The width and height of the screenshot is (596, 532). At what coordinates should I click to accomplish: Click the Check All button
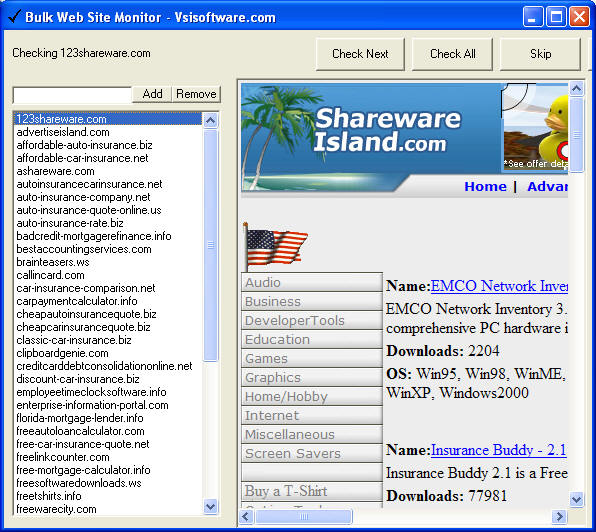452,54
